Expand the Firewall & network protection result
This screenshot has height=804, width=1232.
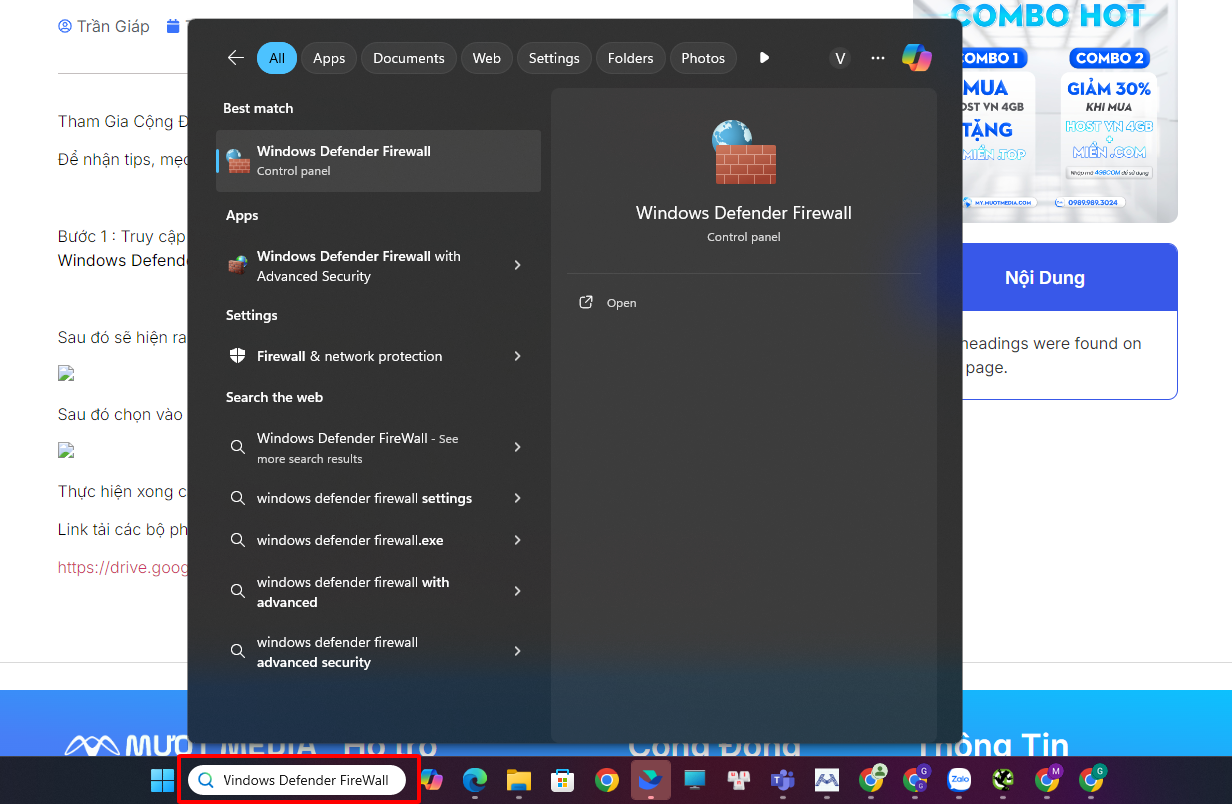517,356
